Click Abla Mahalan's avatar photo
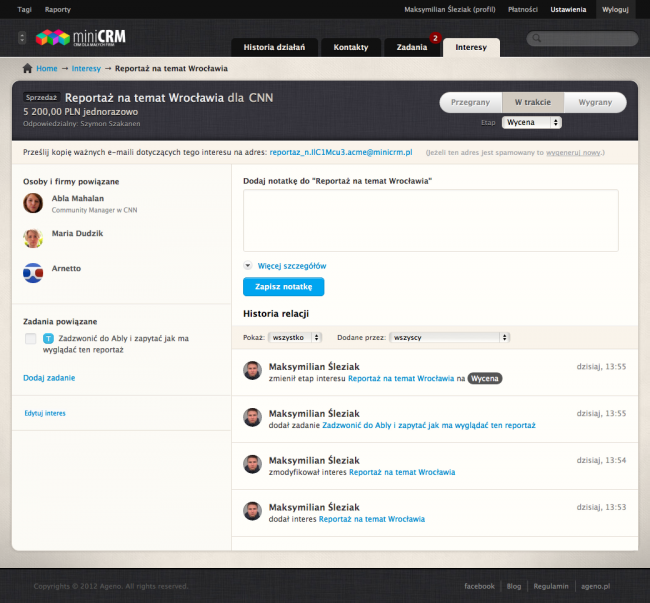650x603 pixels. 33,203
